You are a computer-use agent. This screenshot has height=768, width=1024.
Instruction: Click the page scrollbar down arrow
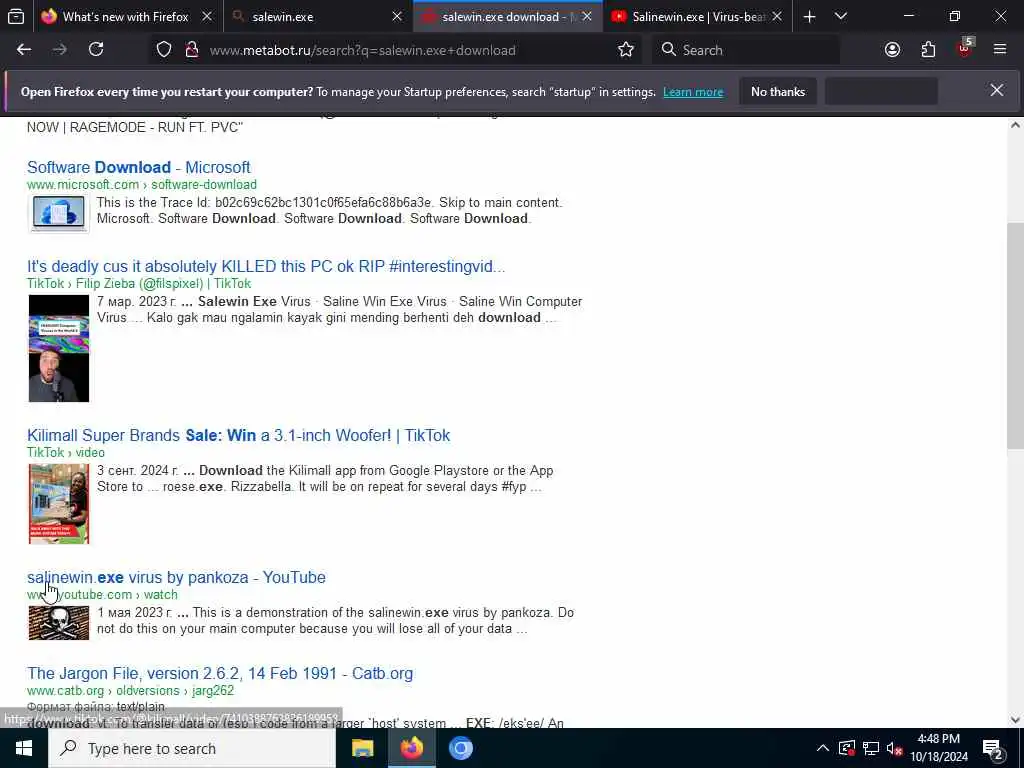pos(1016,720)
